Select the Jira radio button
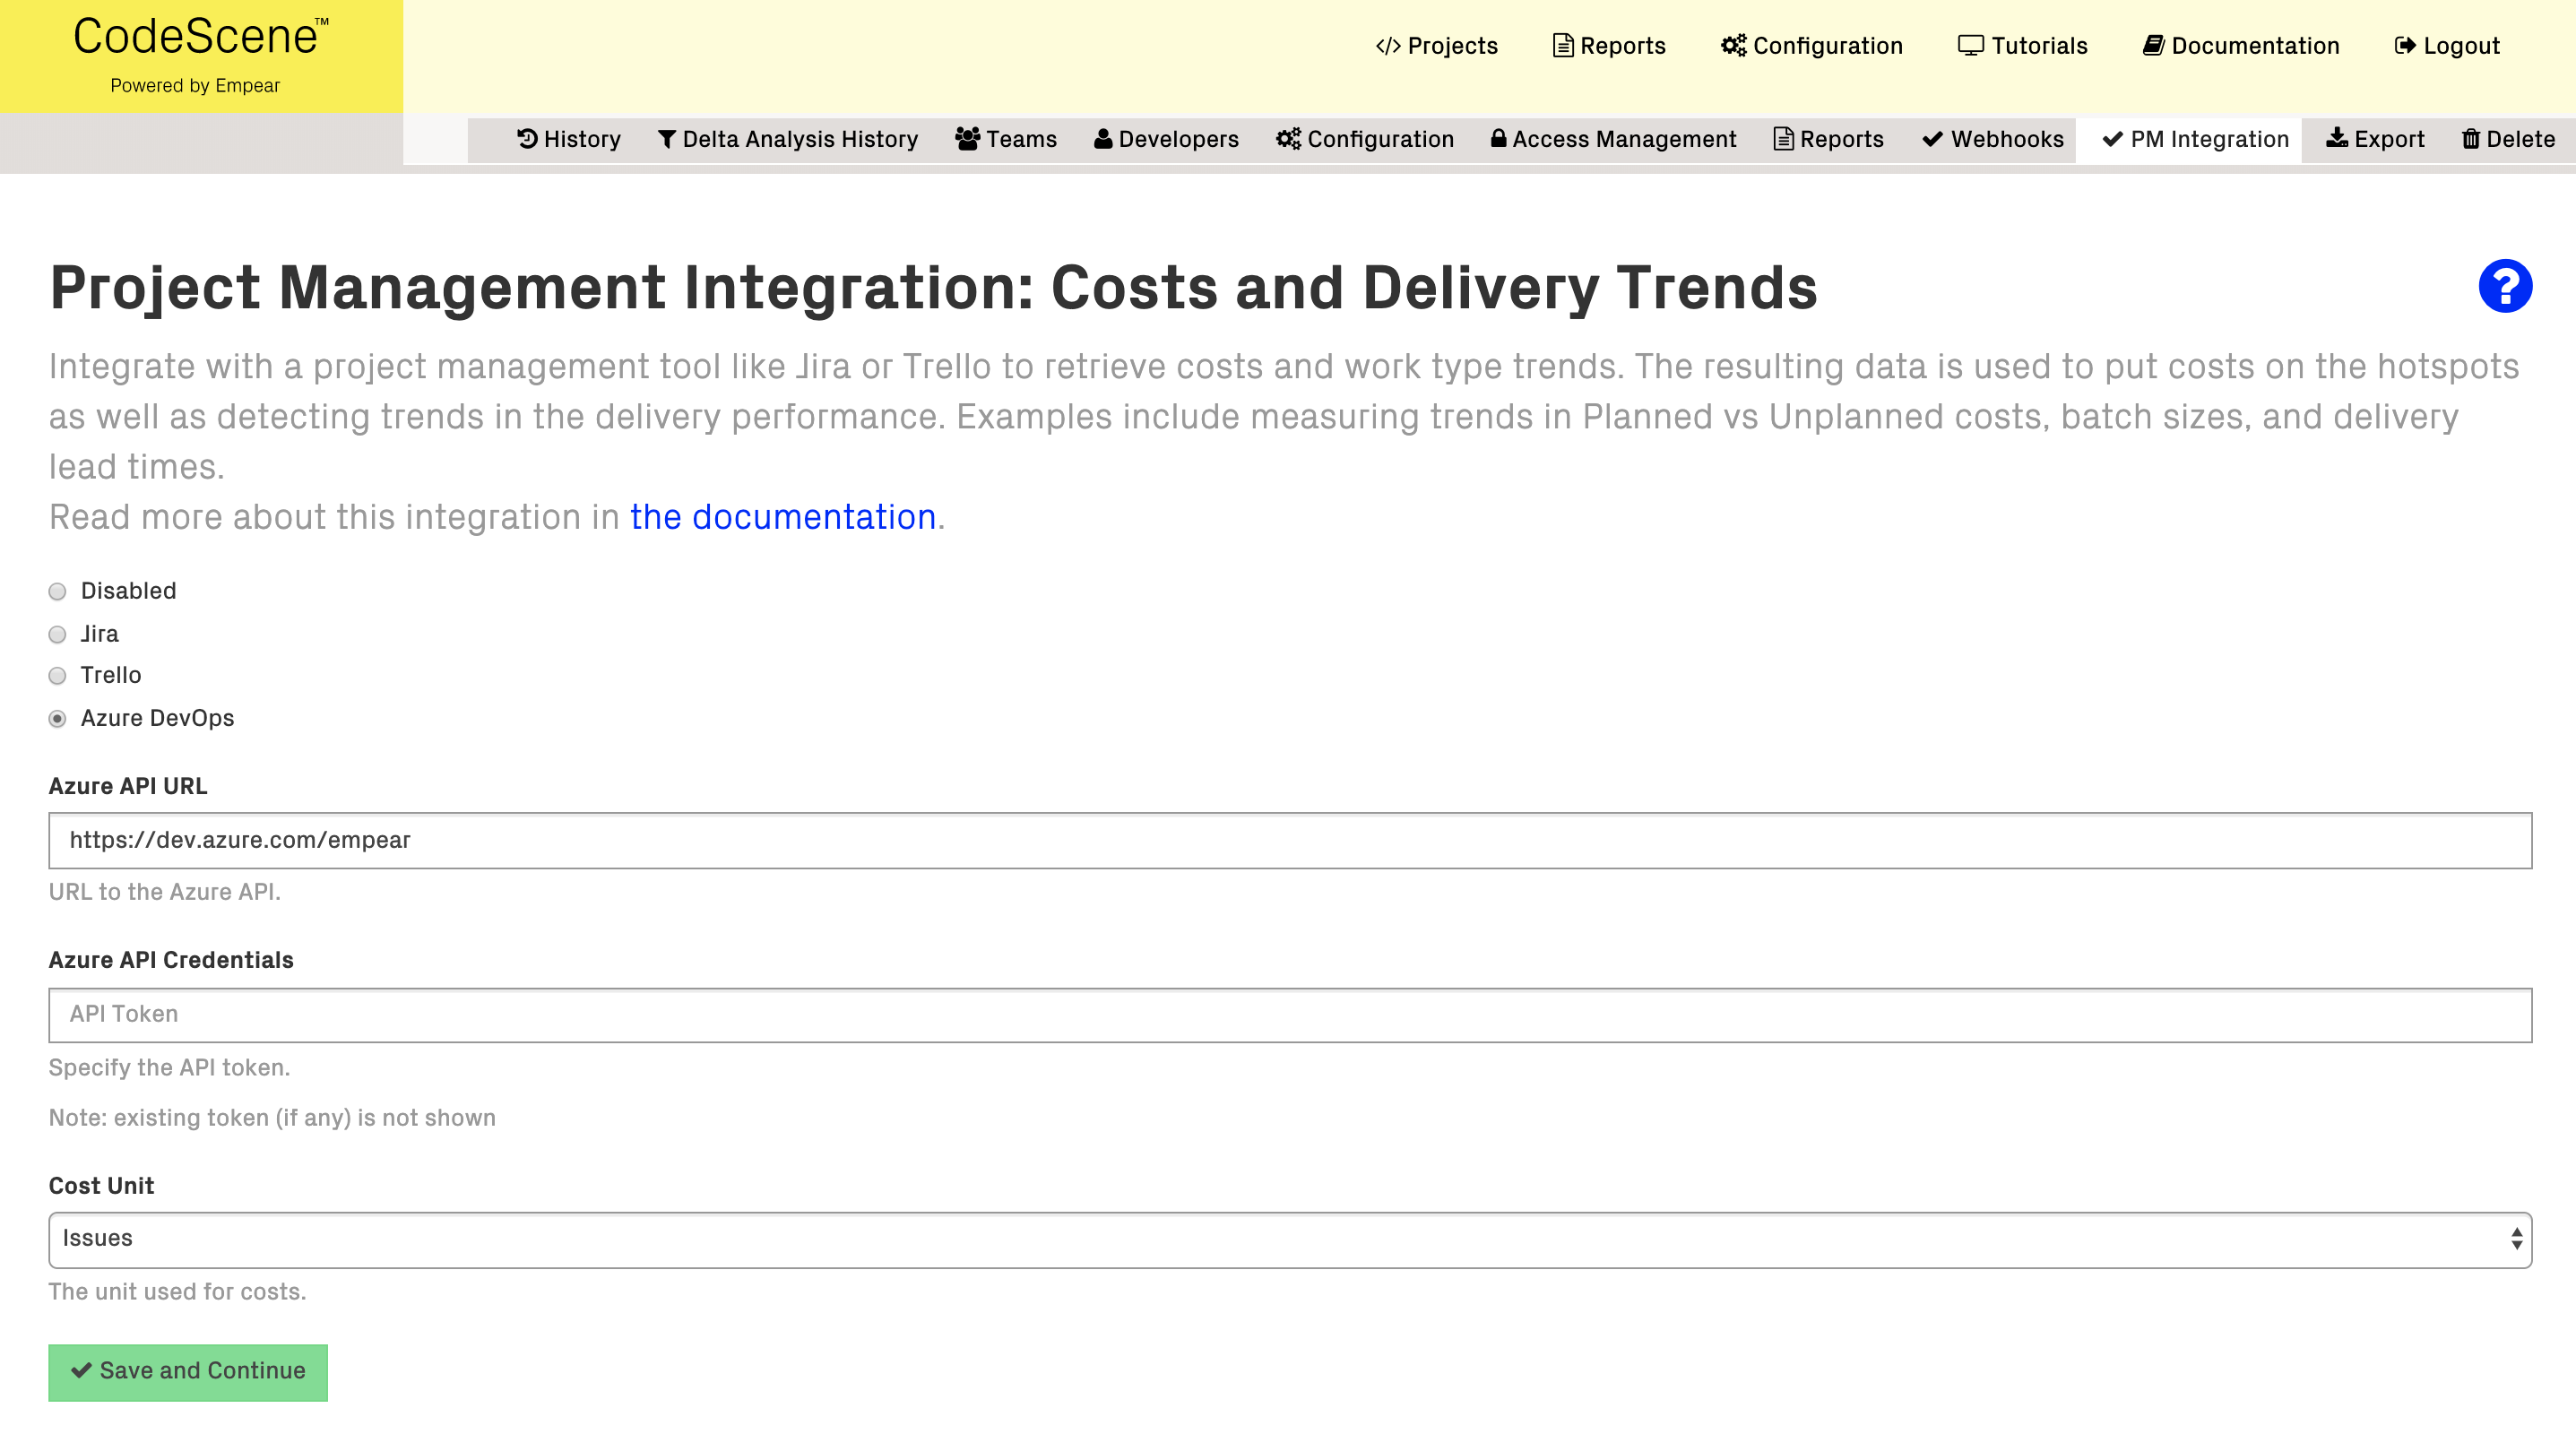This screenshot has height=1434, width=2576. click(x=57, y=634)
